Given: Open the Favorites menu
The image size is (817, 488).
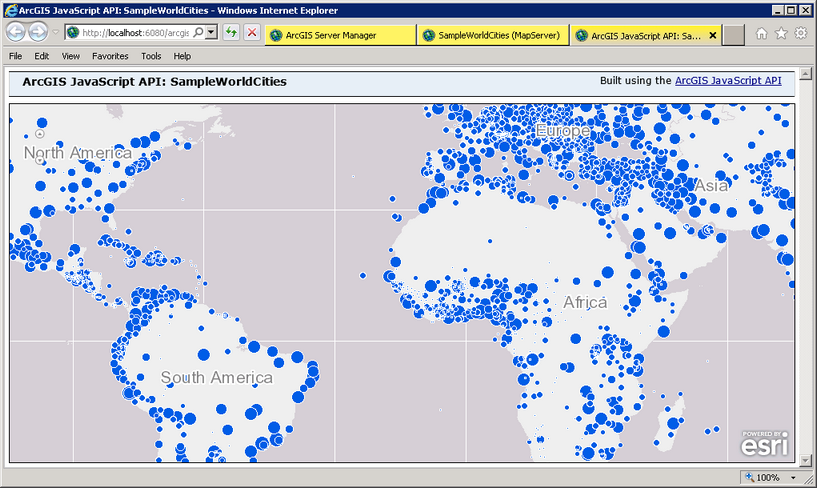Looking at the screenshot, I should 110,56.
